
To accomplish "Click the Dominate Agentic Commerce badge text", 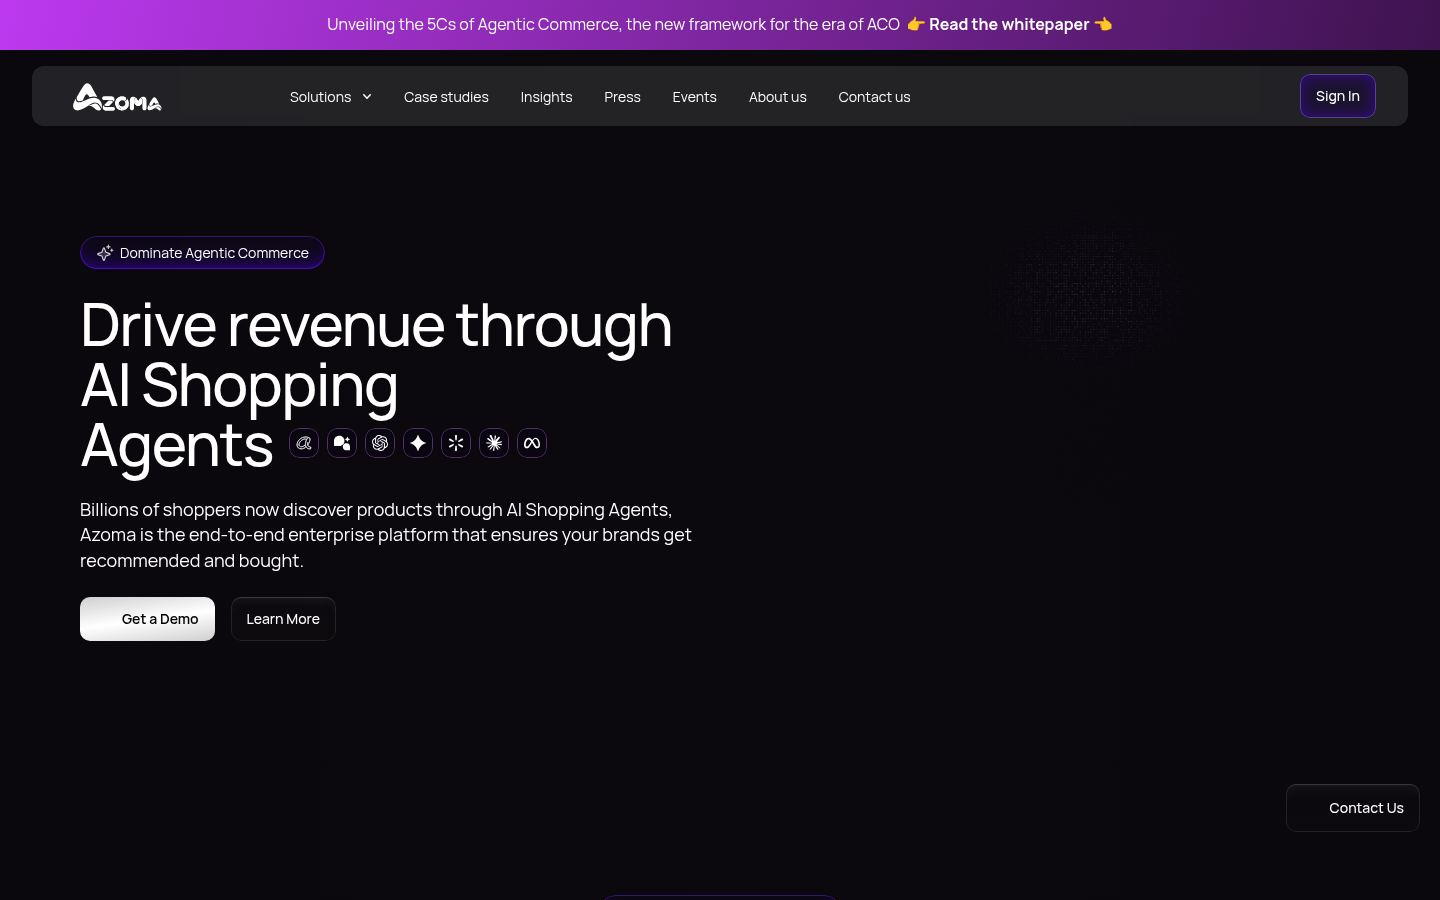I will 214,253.
